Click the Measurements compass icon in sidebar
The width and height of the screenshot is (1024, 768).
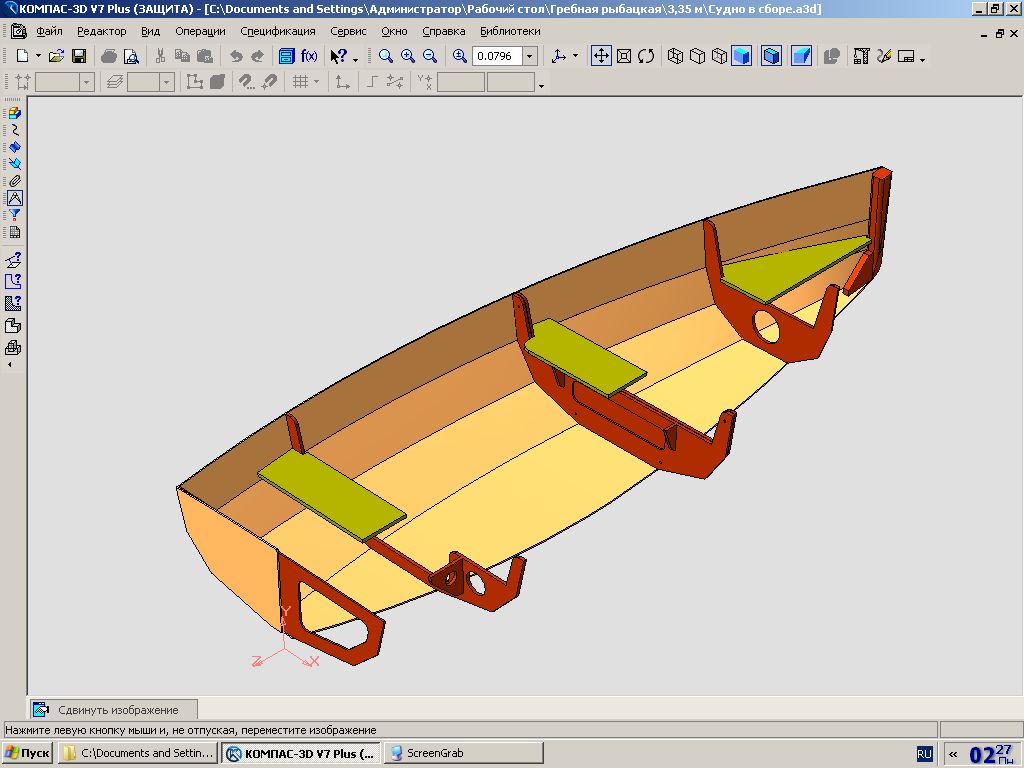click(14, 198)
